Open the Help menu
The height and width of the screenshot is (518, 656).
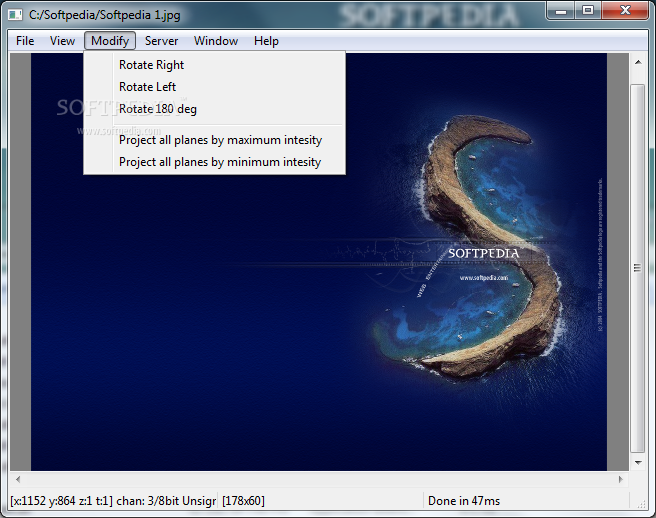click(x=266, y=41)
